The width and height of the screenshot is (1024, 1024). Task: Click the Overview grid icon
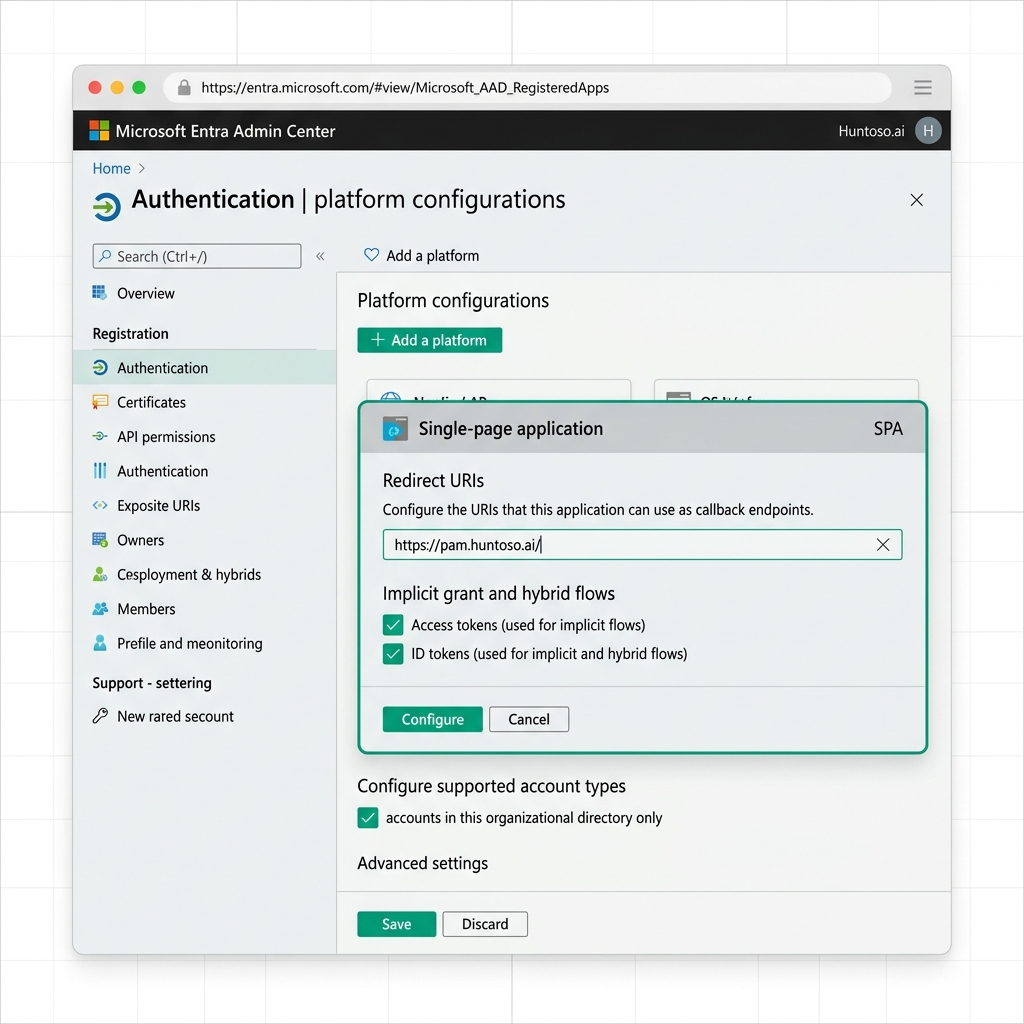[99, 293]
